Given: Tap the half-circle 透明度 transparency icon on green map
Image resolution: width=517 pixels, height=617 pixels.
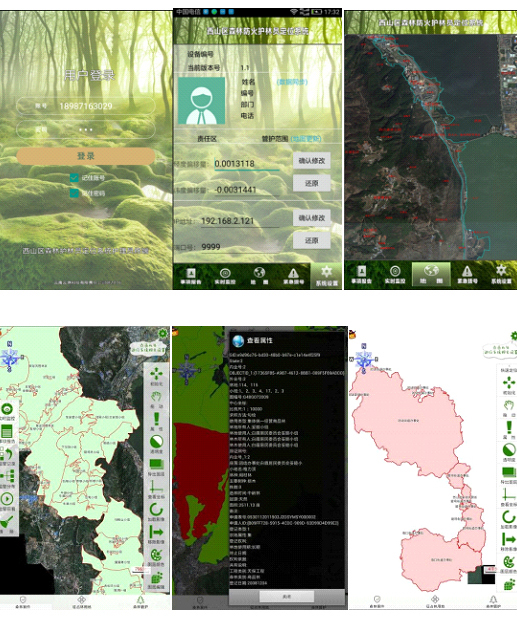Looking at the screenshot, I should point(156,441).
